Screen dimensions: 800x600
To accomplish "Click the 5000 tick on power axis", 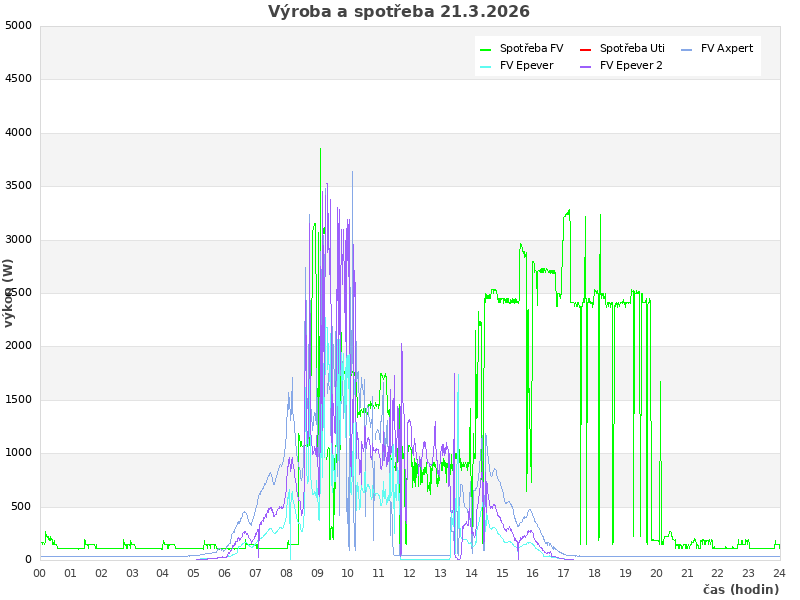I will [x=18, y=25].
